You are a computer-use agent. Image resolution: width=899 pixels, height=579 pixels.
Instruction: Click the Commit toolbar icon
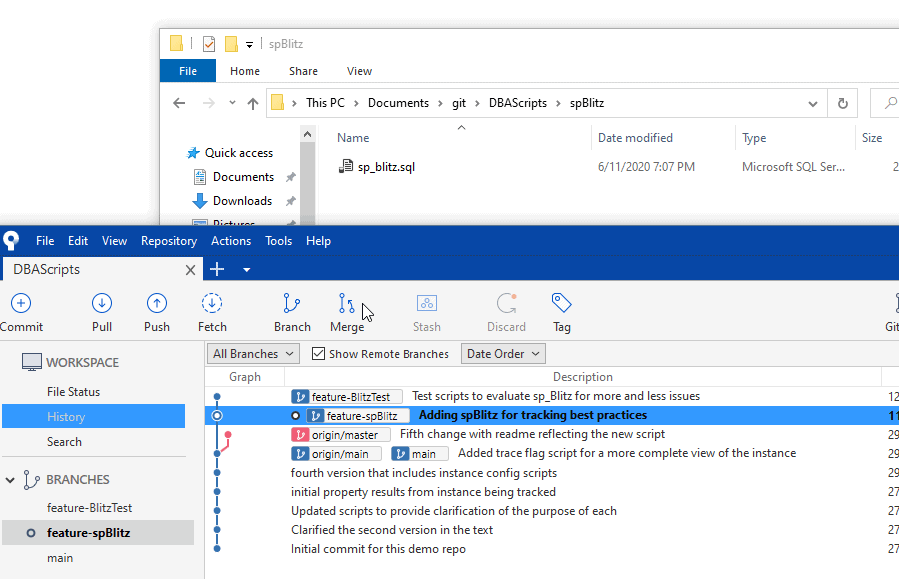tap(21, 303)
